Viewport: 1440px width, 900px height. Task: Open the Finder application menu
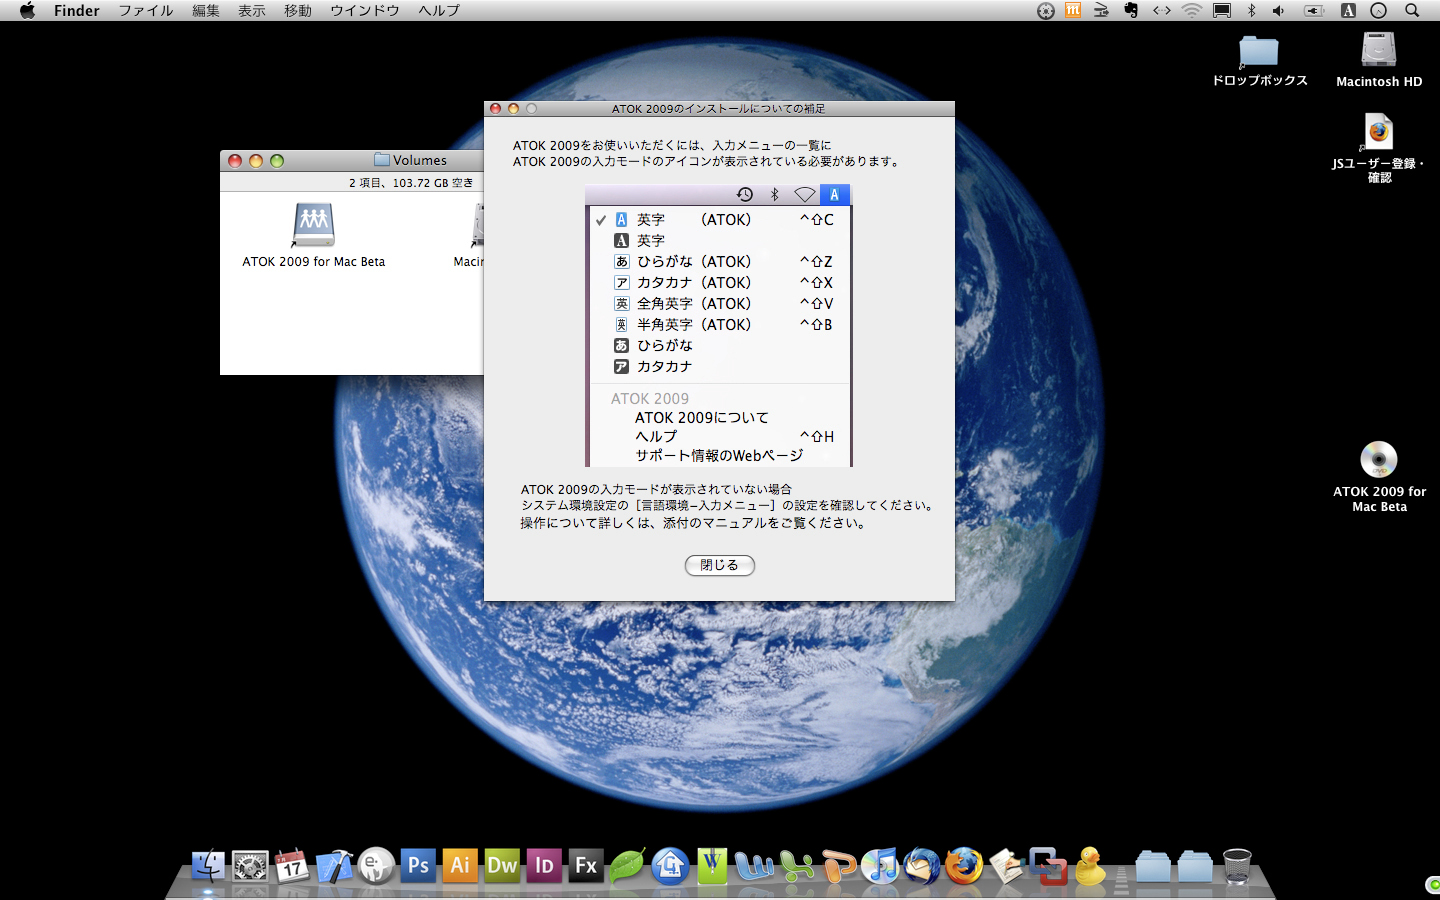[77, 10]
